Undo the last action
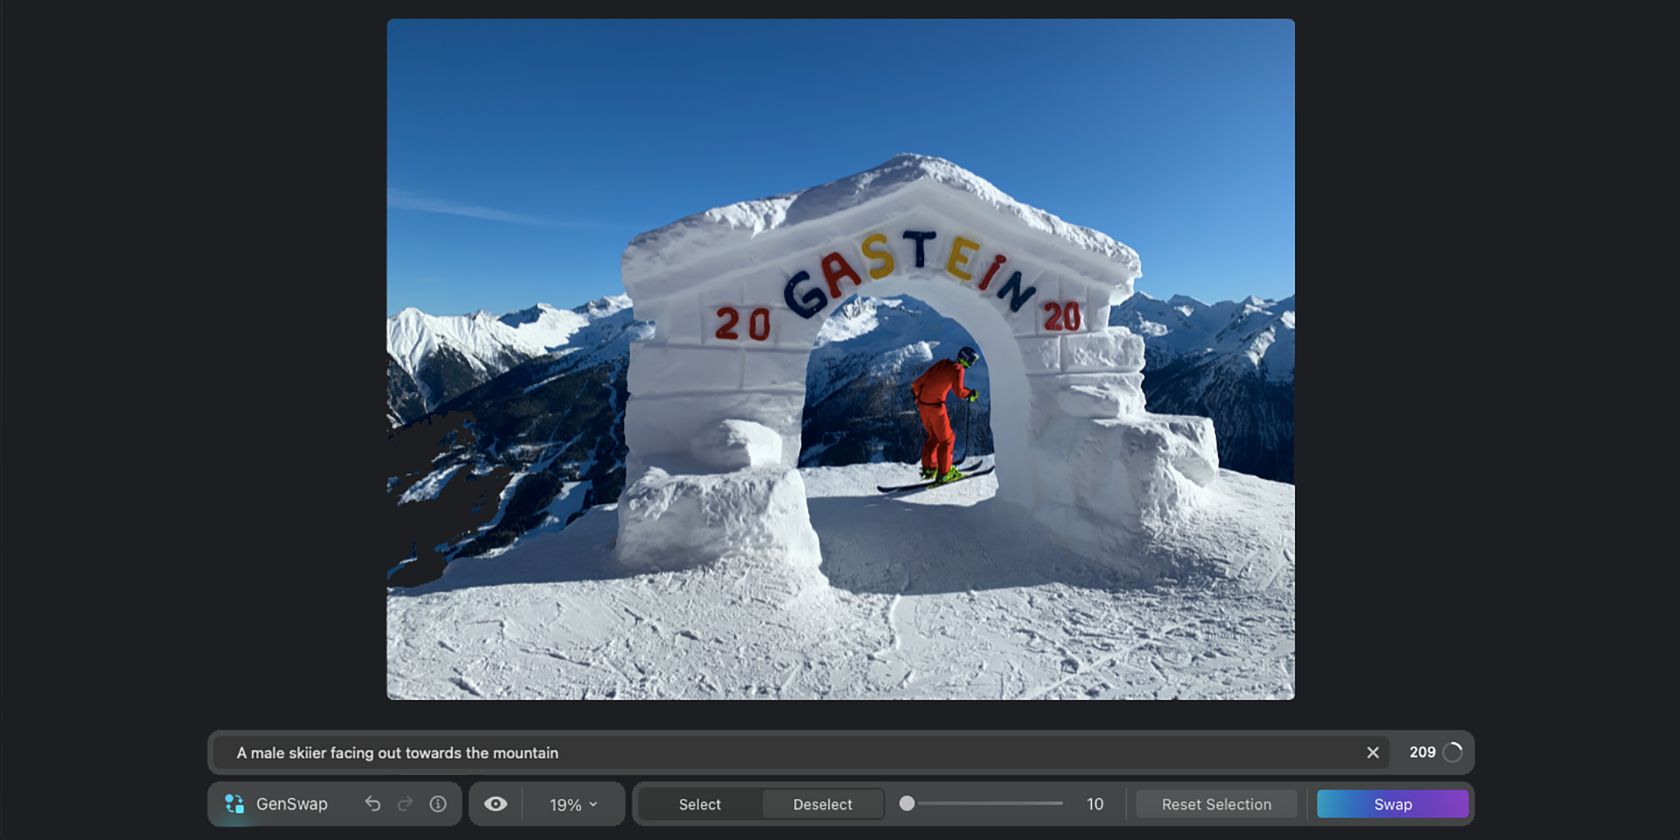 pyautogui.click(x=373, y=804)
